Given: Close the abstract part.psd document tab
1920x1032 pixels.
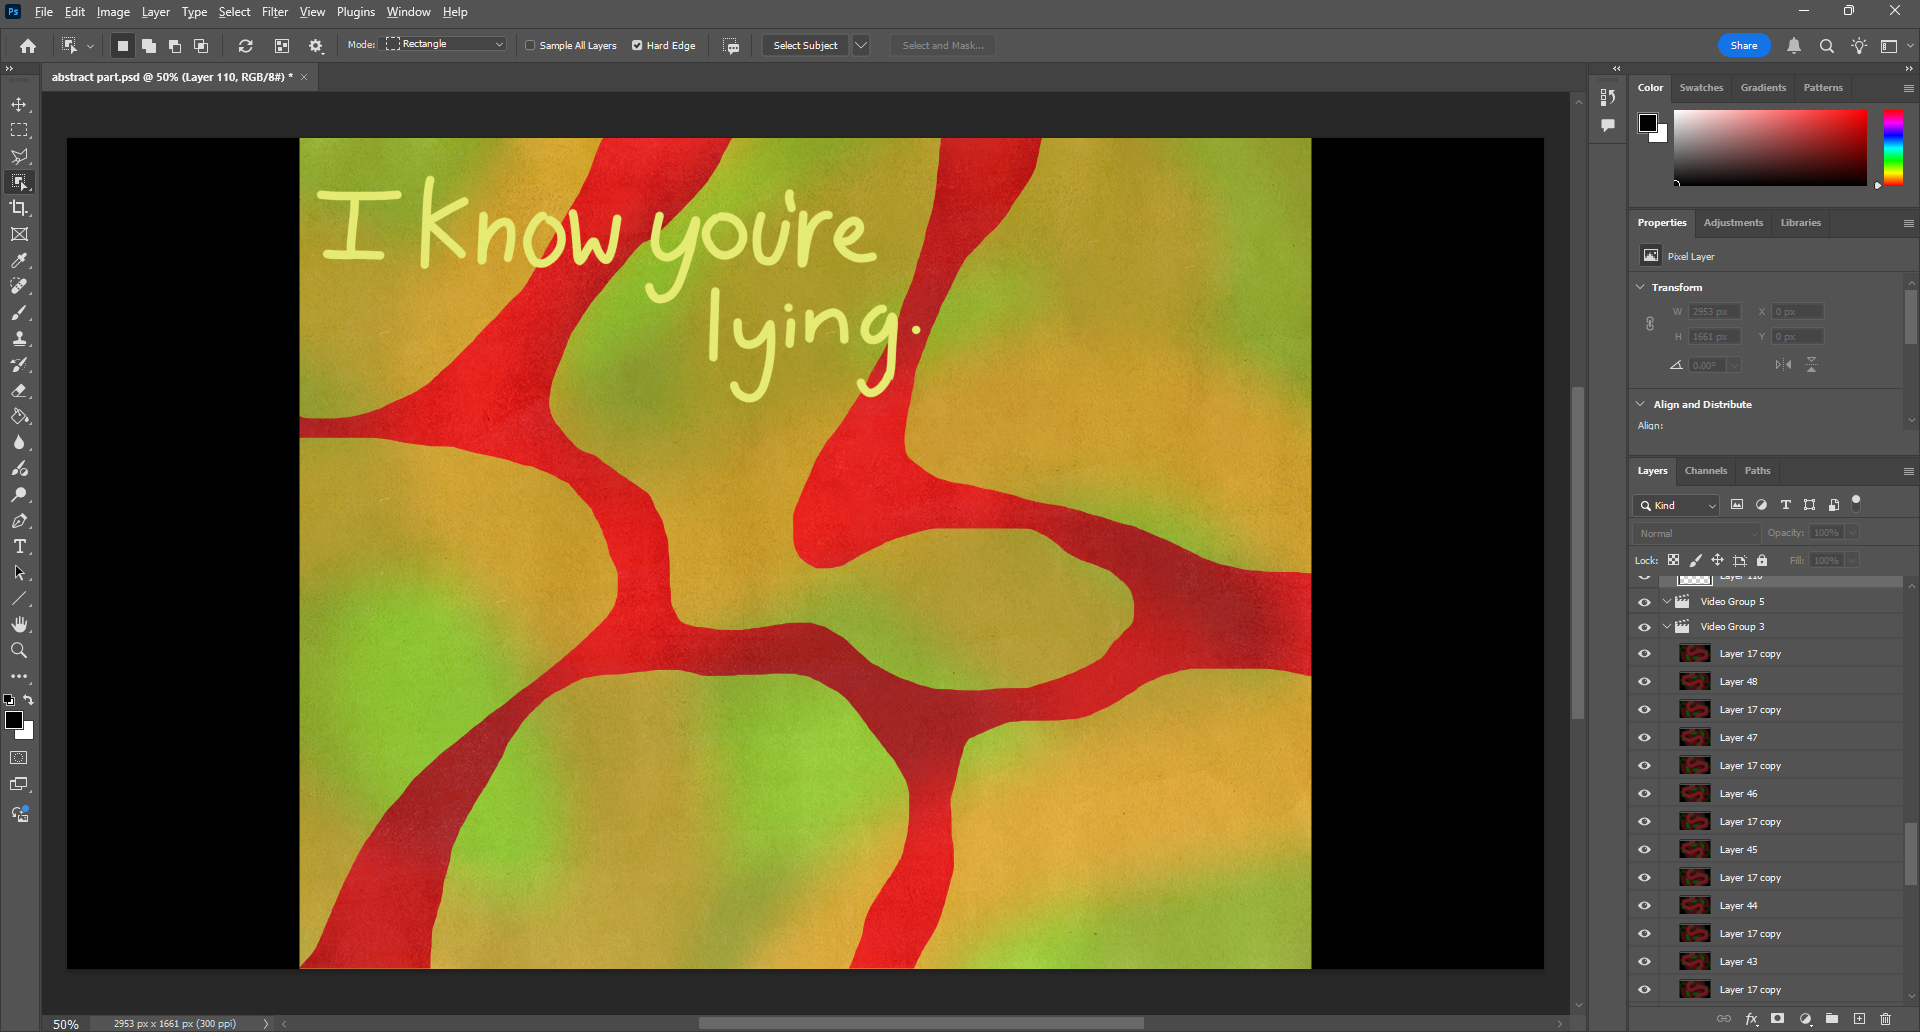Looking at the screenshot, I should coord(304,77).
